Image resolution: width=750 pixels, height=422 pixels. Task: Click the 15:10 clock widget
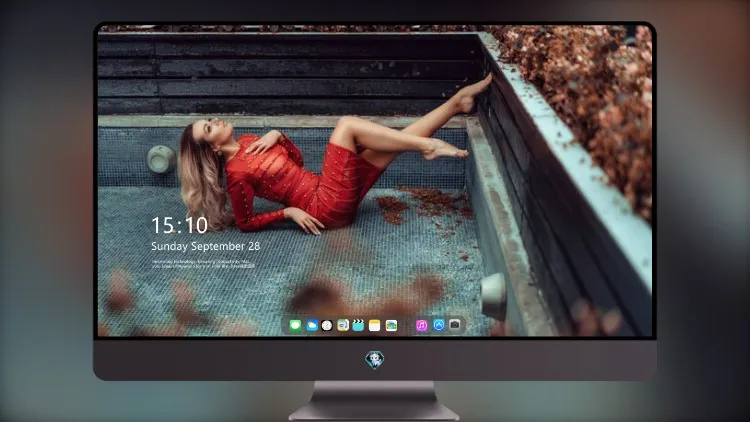click(179, 225)
